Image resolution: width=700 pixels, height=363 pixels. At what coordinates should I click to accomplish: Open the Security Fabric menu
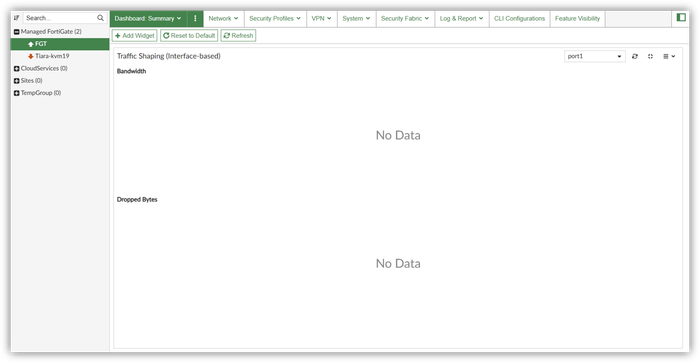point(405,18)
